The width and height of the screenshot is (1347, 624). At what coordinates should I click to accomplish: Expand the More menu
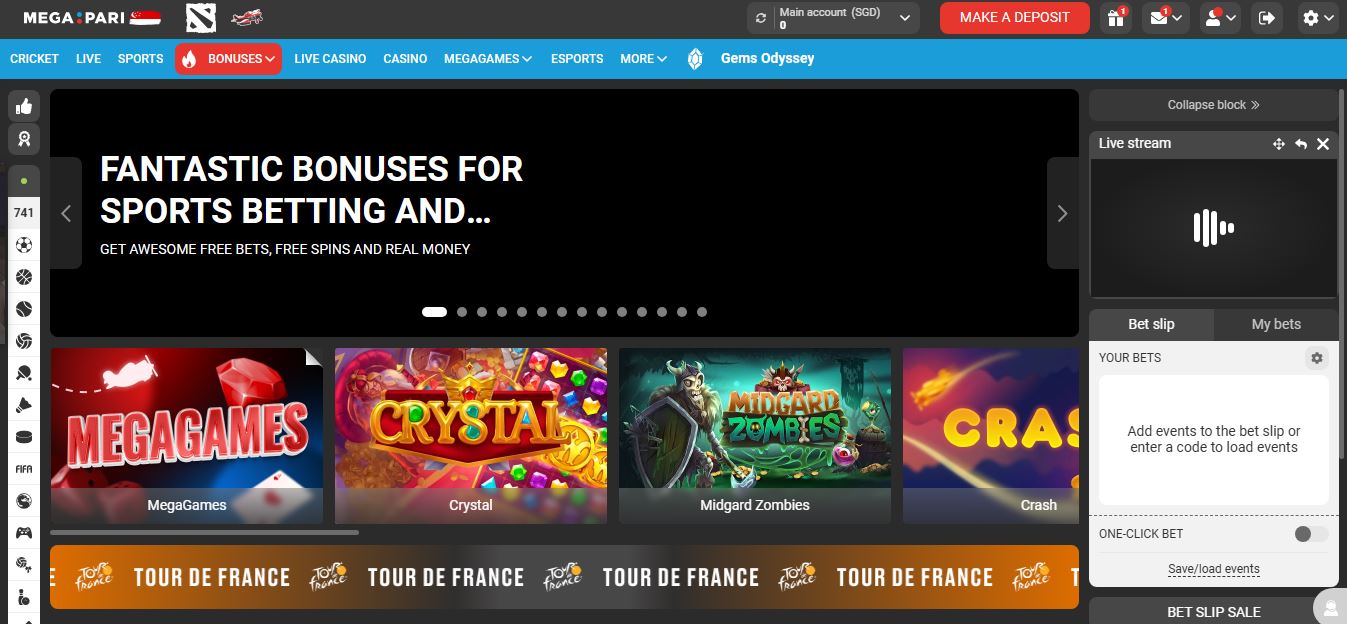[x=643, y=59]
